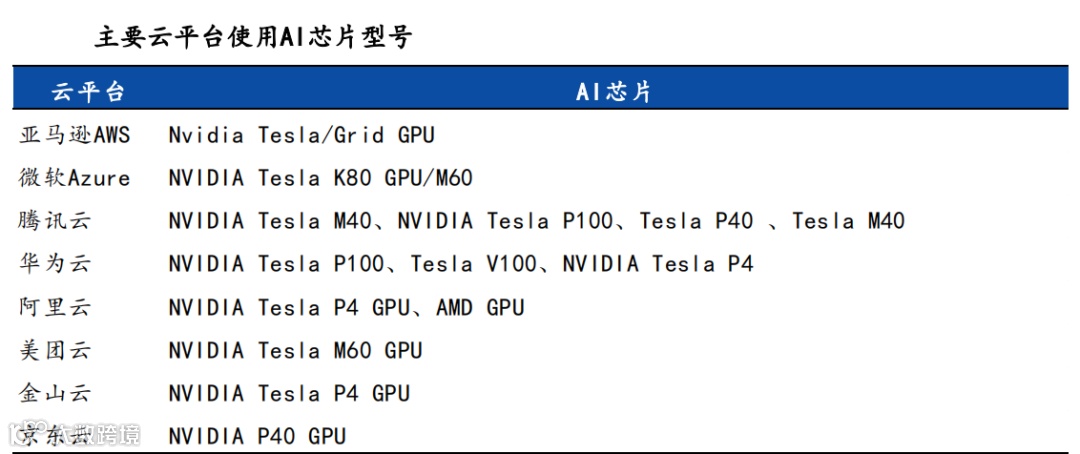Image resolution: width=1080 pixels, height=454 pixels.
Task: Click the 华为云 row label
Action: coord(54,264)
